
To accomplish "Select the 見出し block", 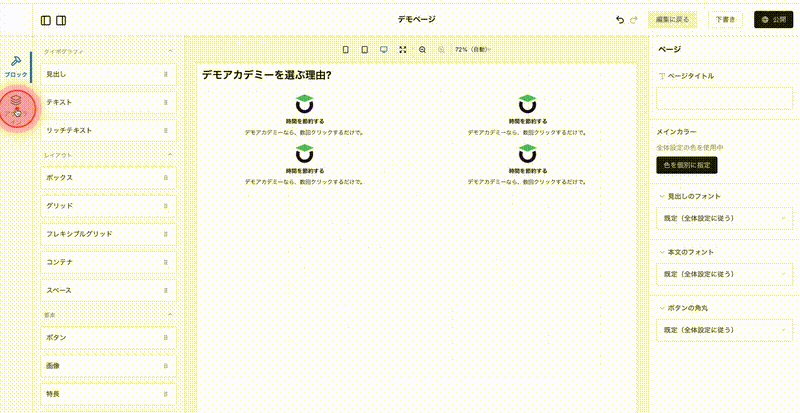I will (108, 75).
